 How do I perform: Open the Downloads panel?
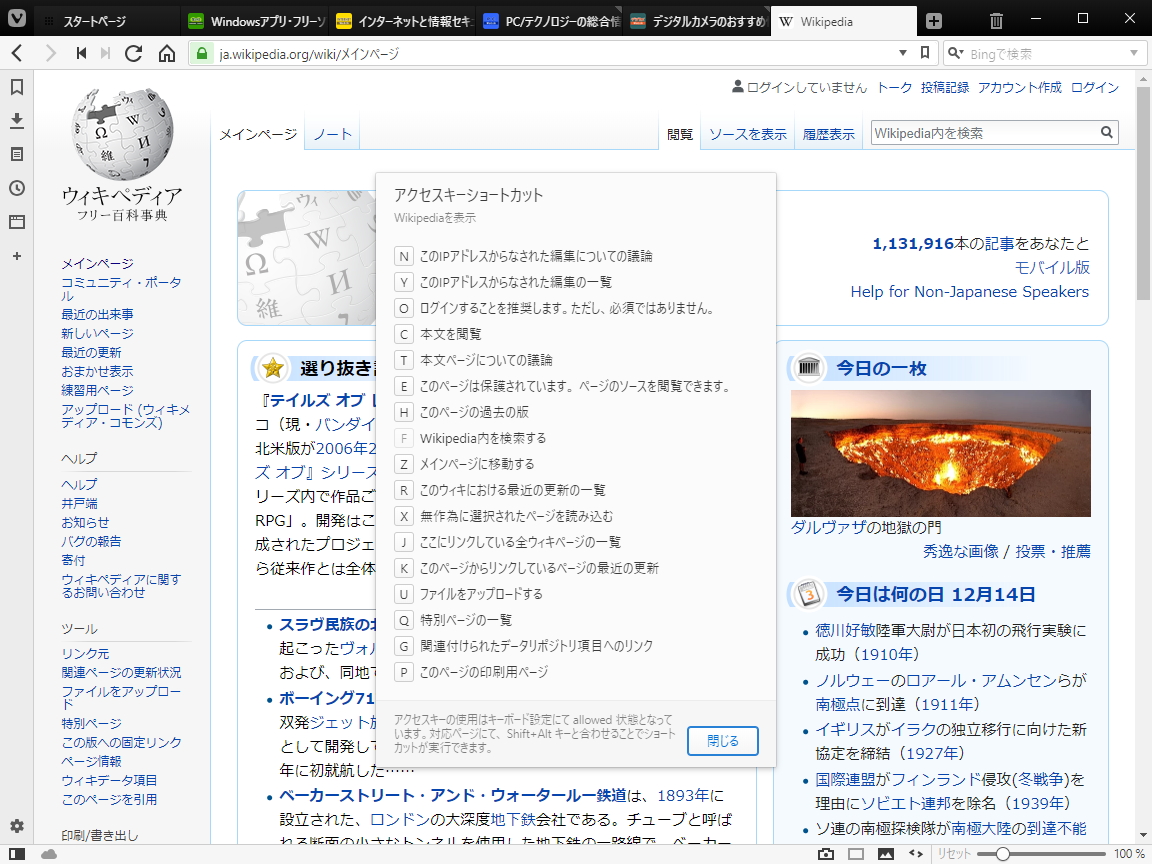15,121
